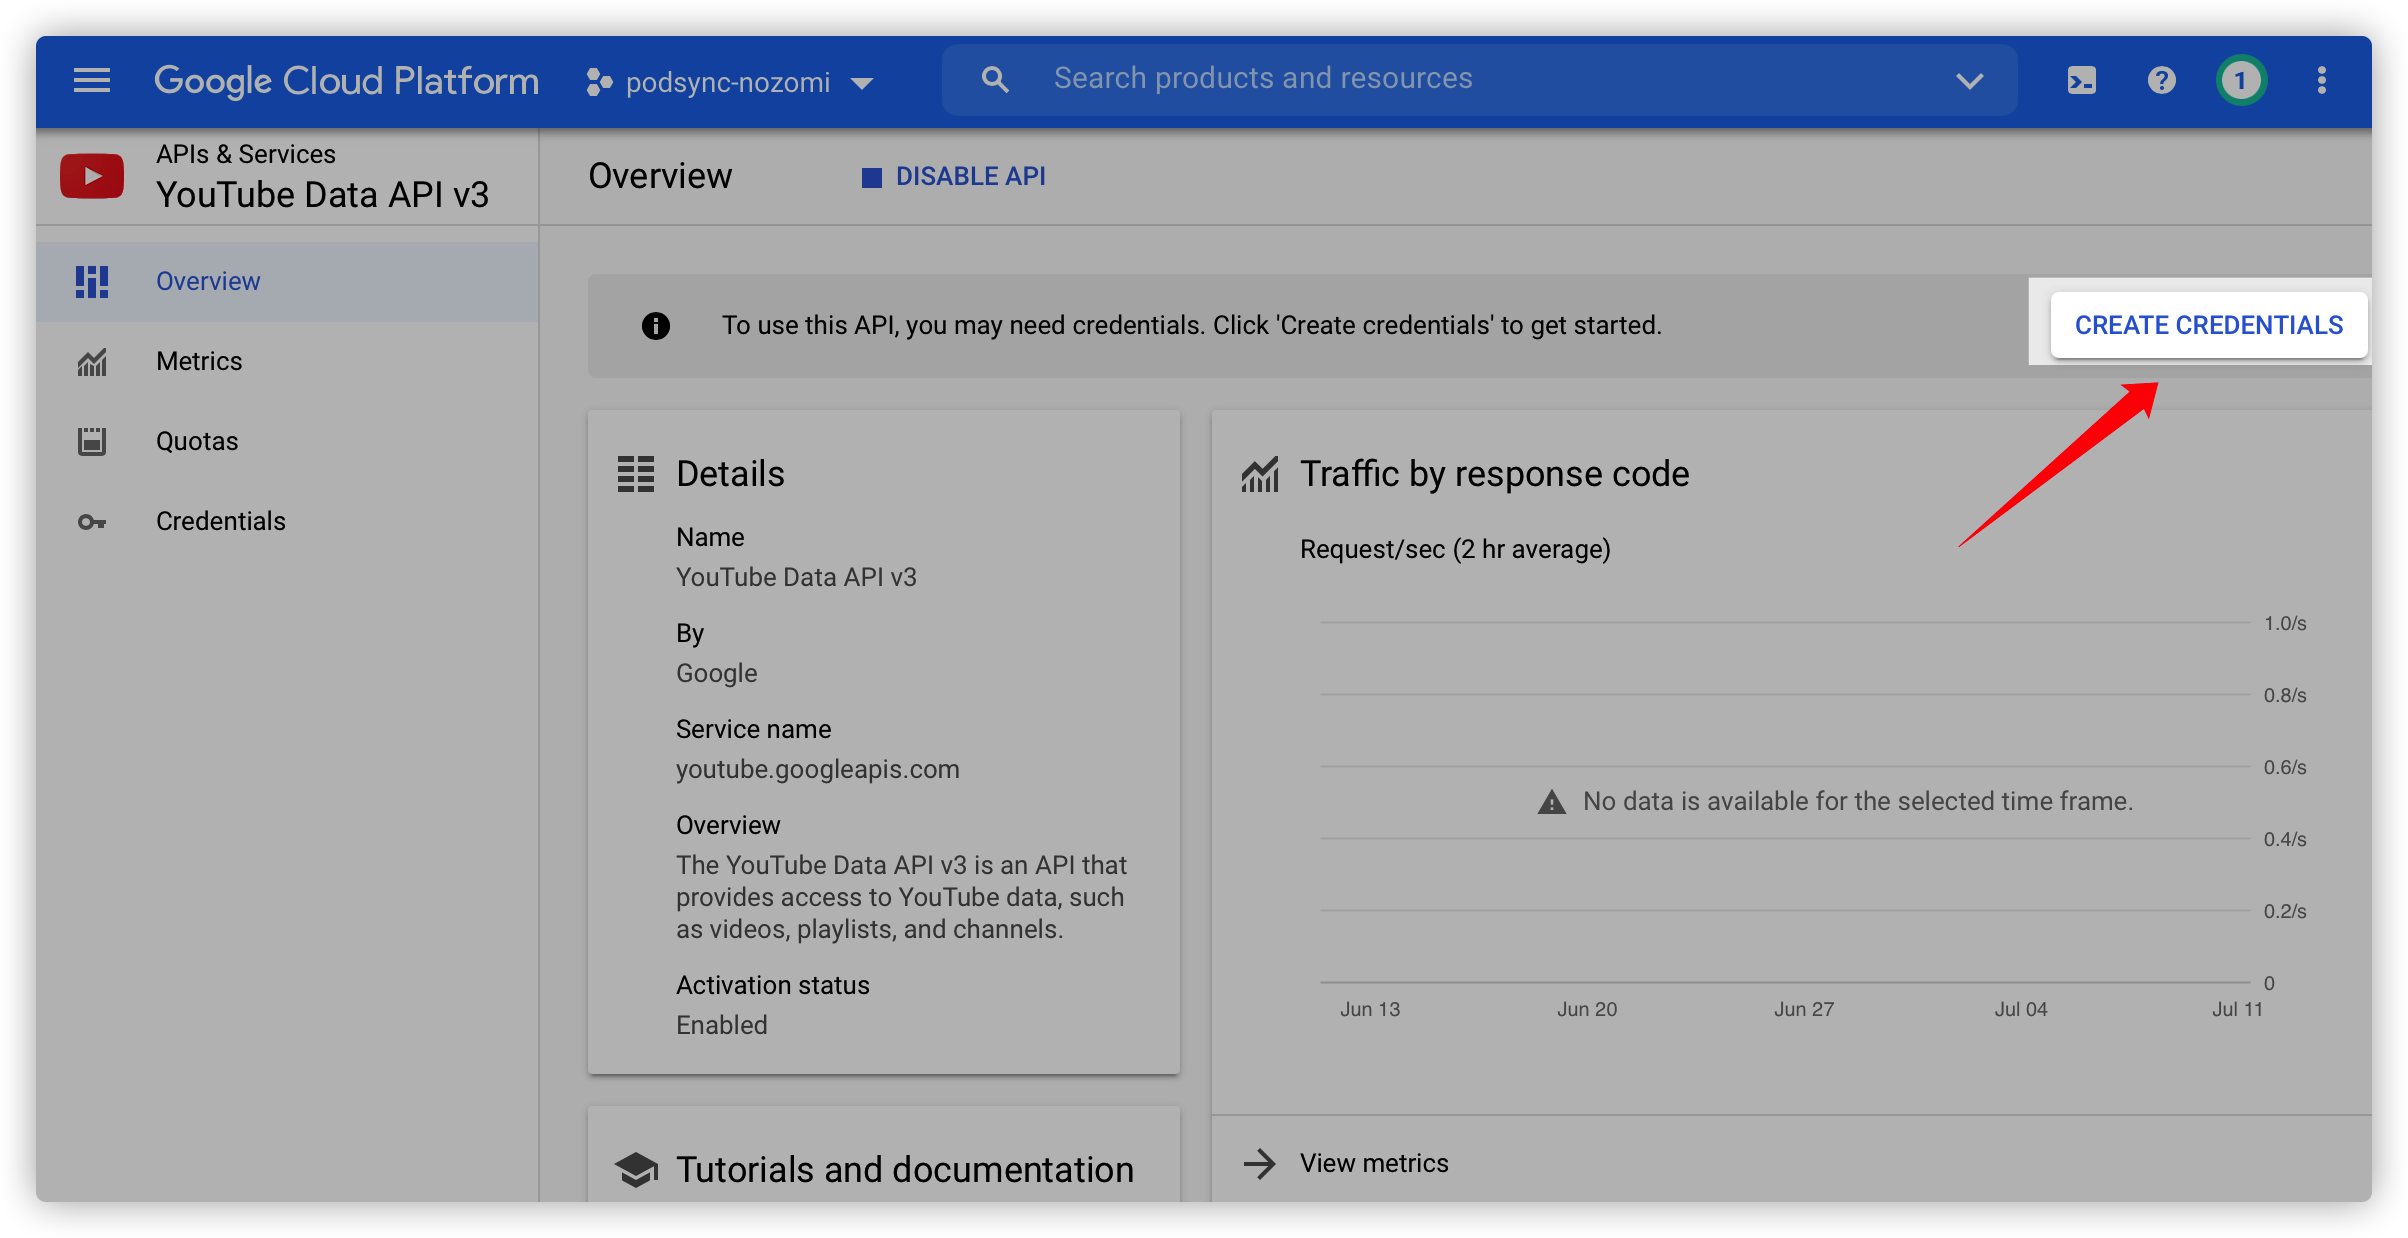The width and height of the screenshot is (2408, 1238).
Task: Click the Metrics chart icon in sidebar
Action: tap(92, 362)
